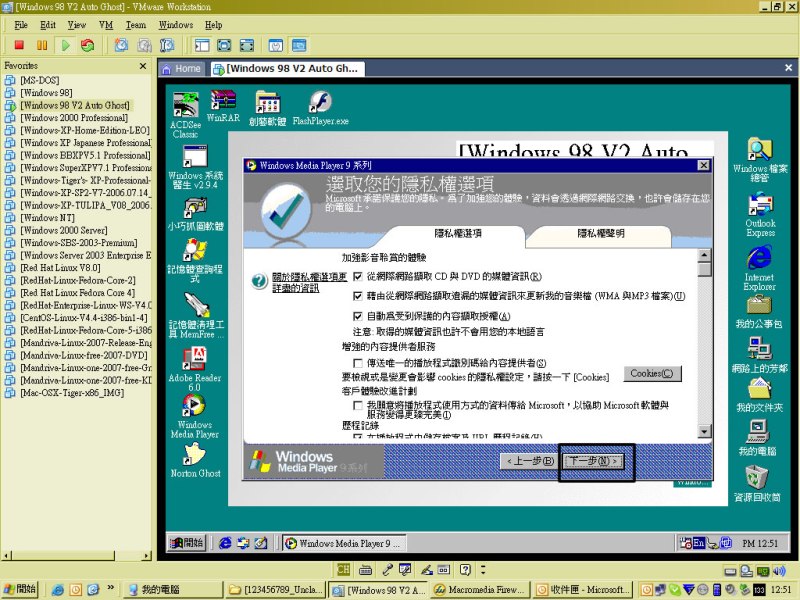Click Internet Explorer quick launch icon in guest taskbar
The image size is (800, 600).
point(225,543)
